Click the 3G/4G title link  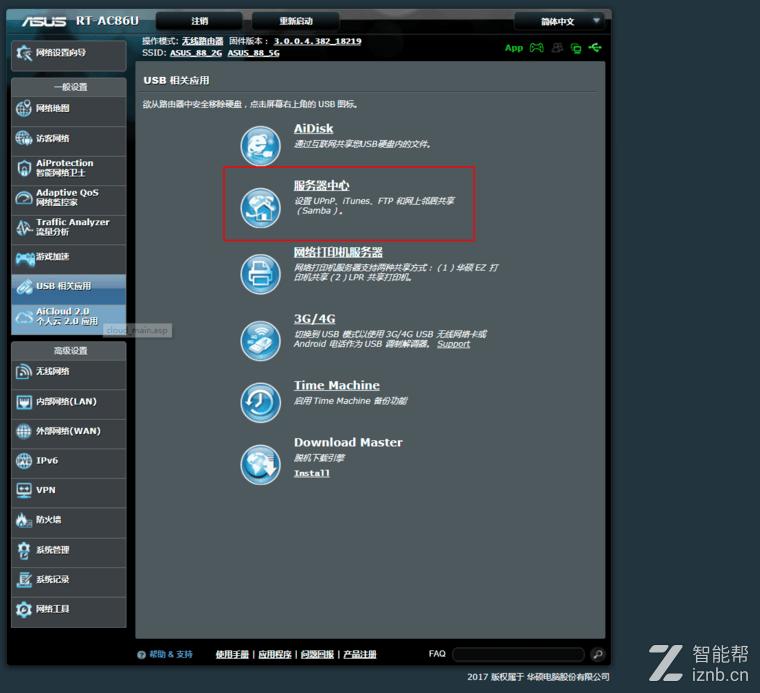point(314,319)
